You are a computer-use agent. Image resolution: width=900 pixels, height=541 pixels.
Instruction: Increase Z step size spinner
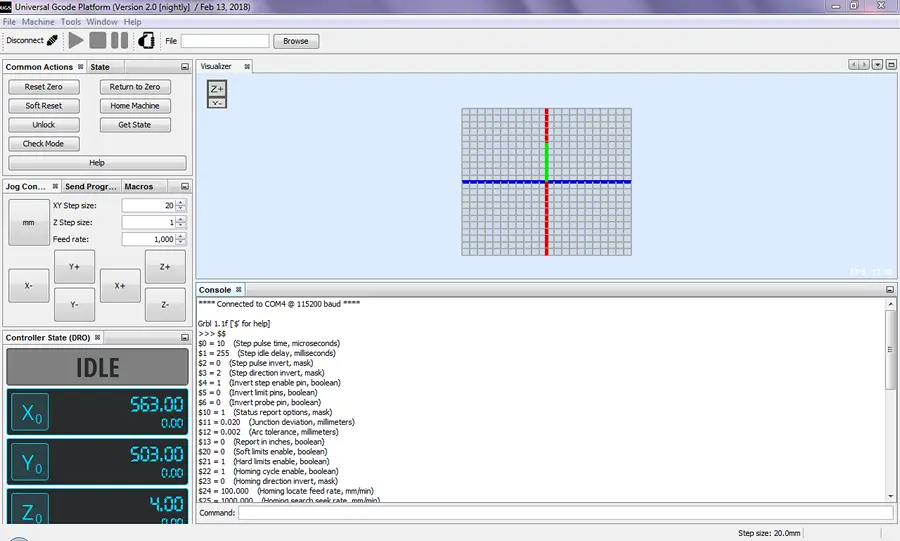tap(181, 219)
